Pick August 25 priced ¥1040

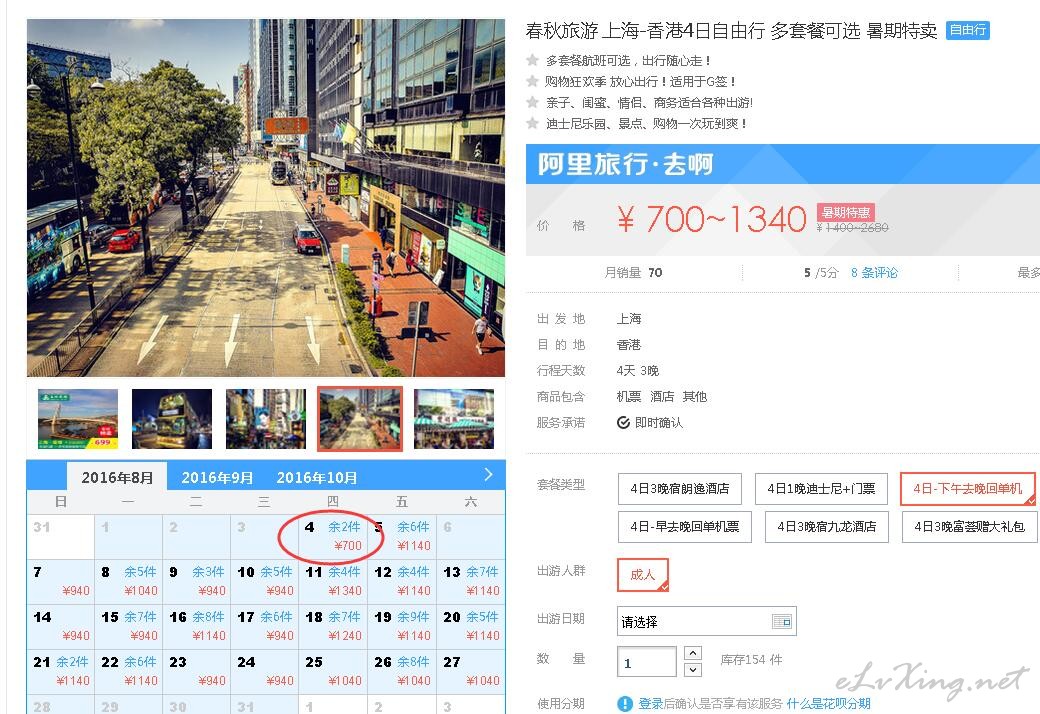(x=332, y=672)
